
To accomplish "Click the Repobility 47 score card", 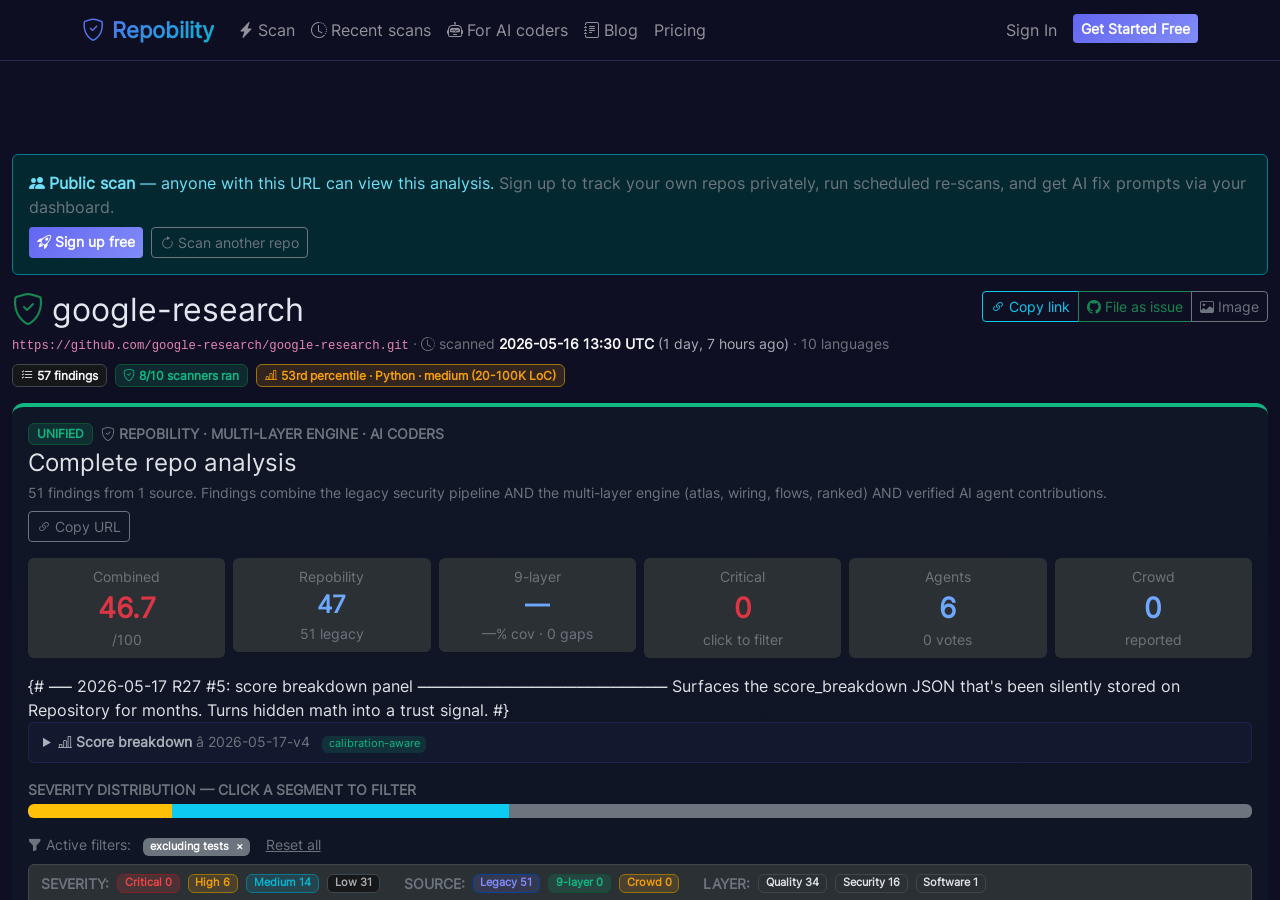I will tap(332, 605).
